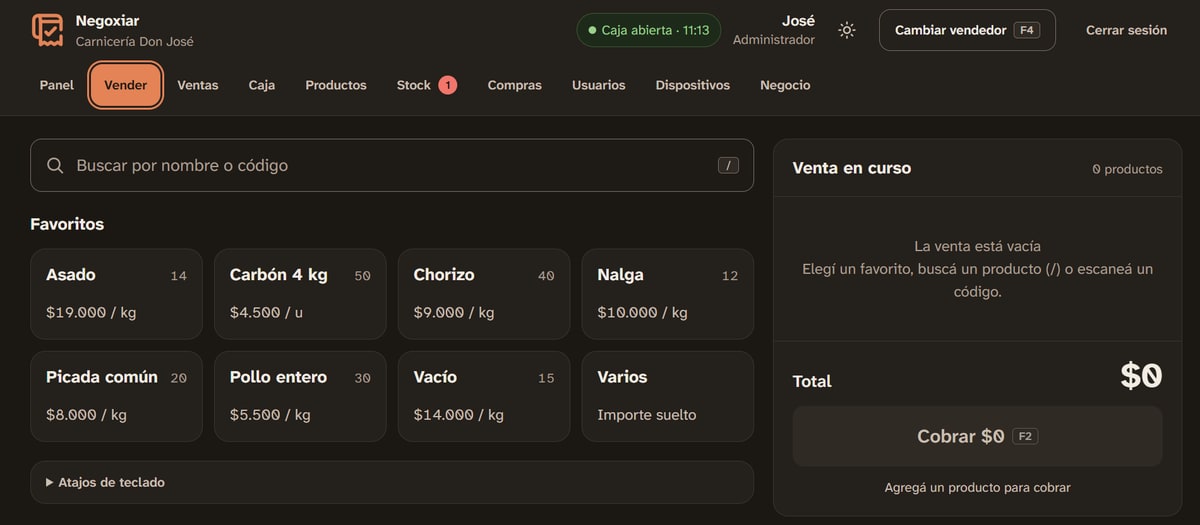Click the Negoxiar receipt logo icon
Viewport: 1200px width, 525px height.
pos(47,30)
